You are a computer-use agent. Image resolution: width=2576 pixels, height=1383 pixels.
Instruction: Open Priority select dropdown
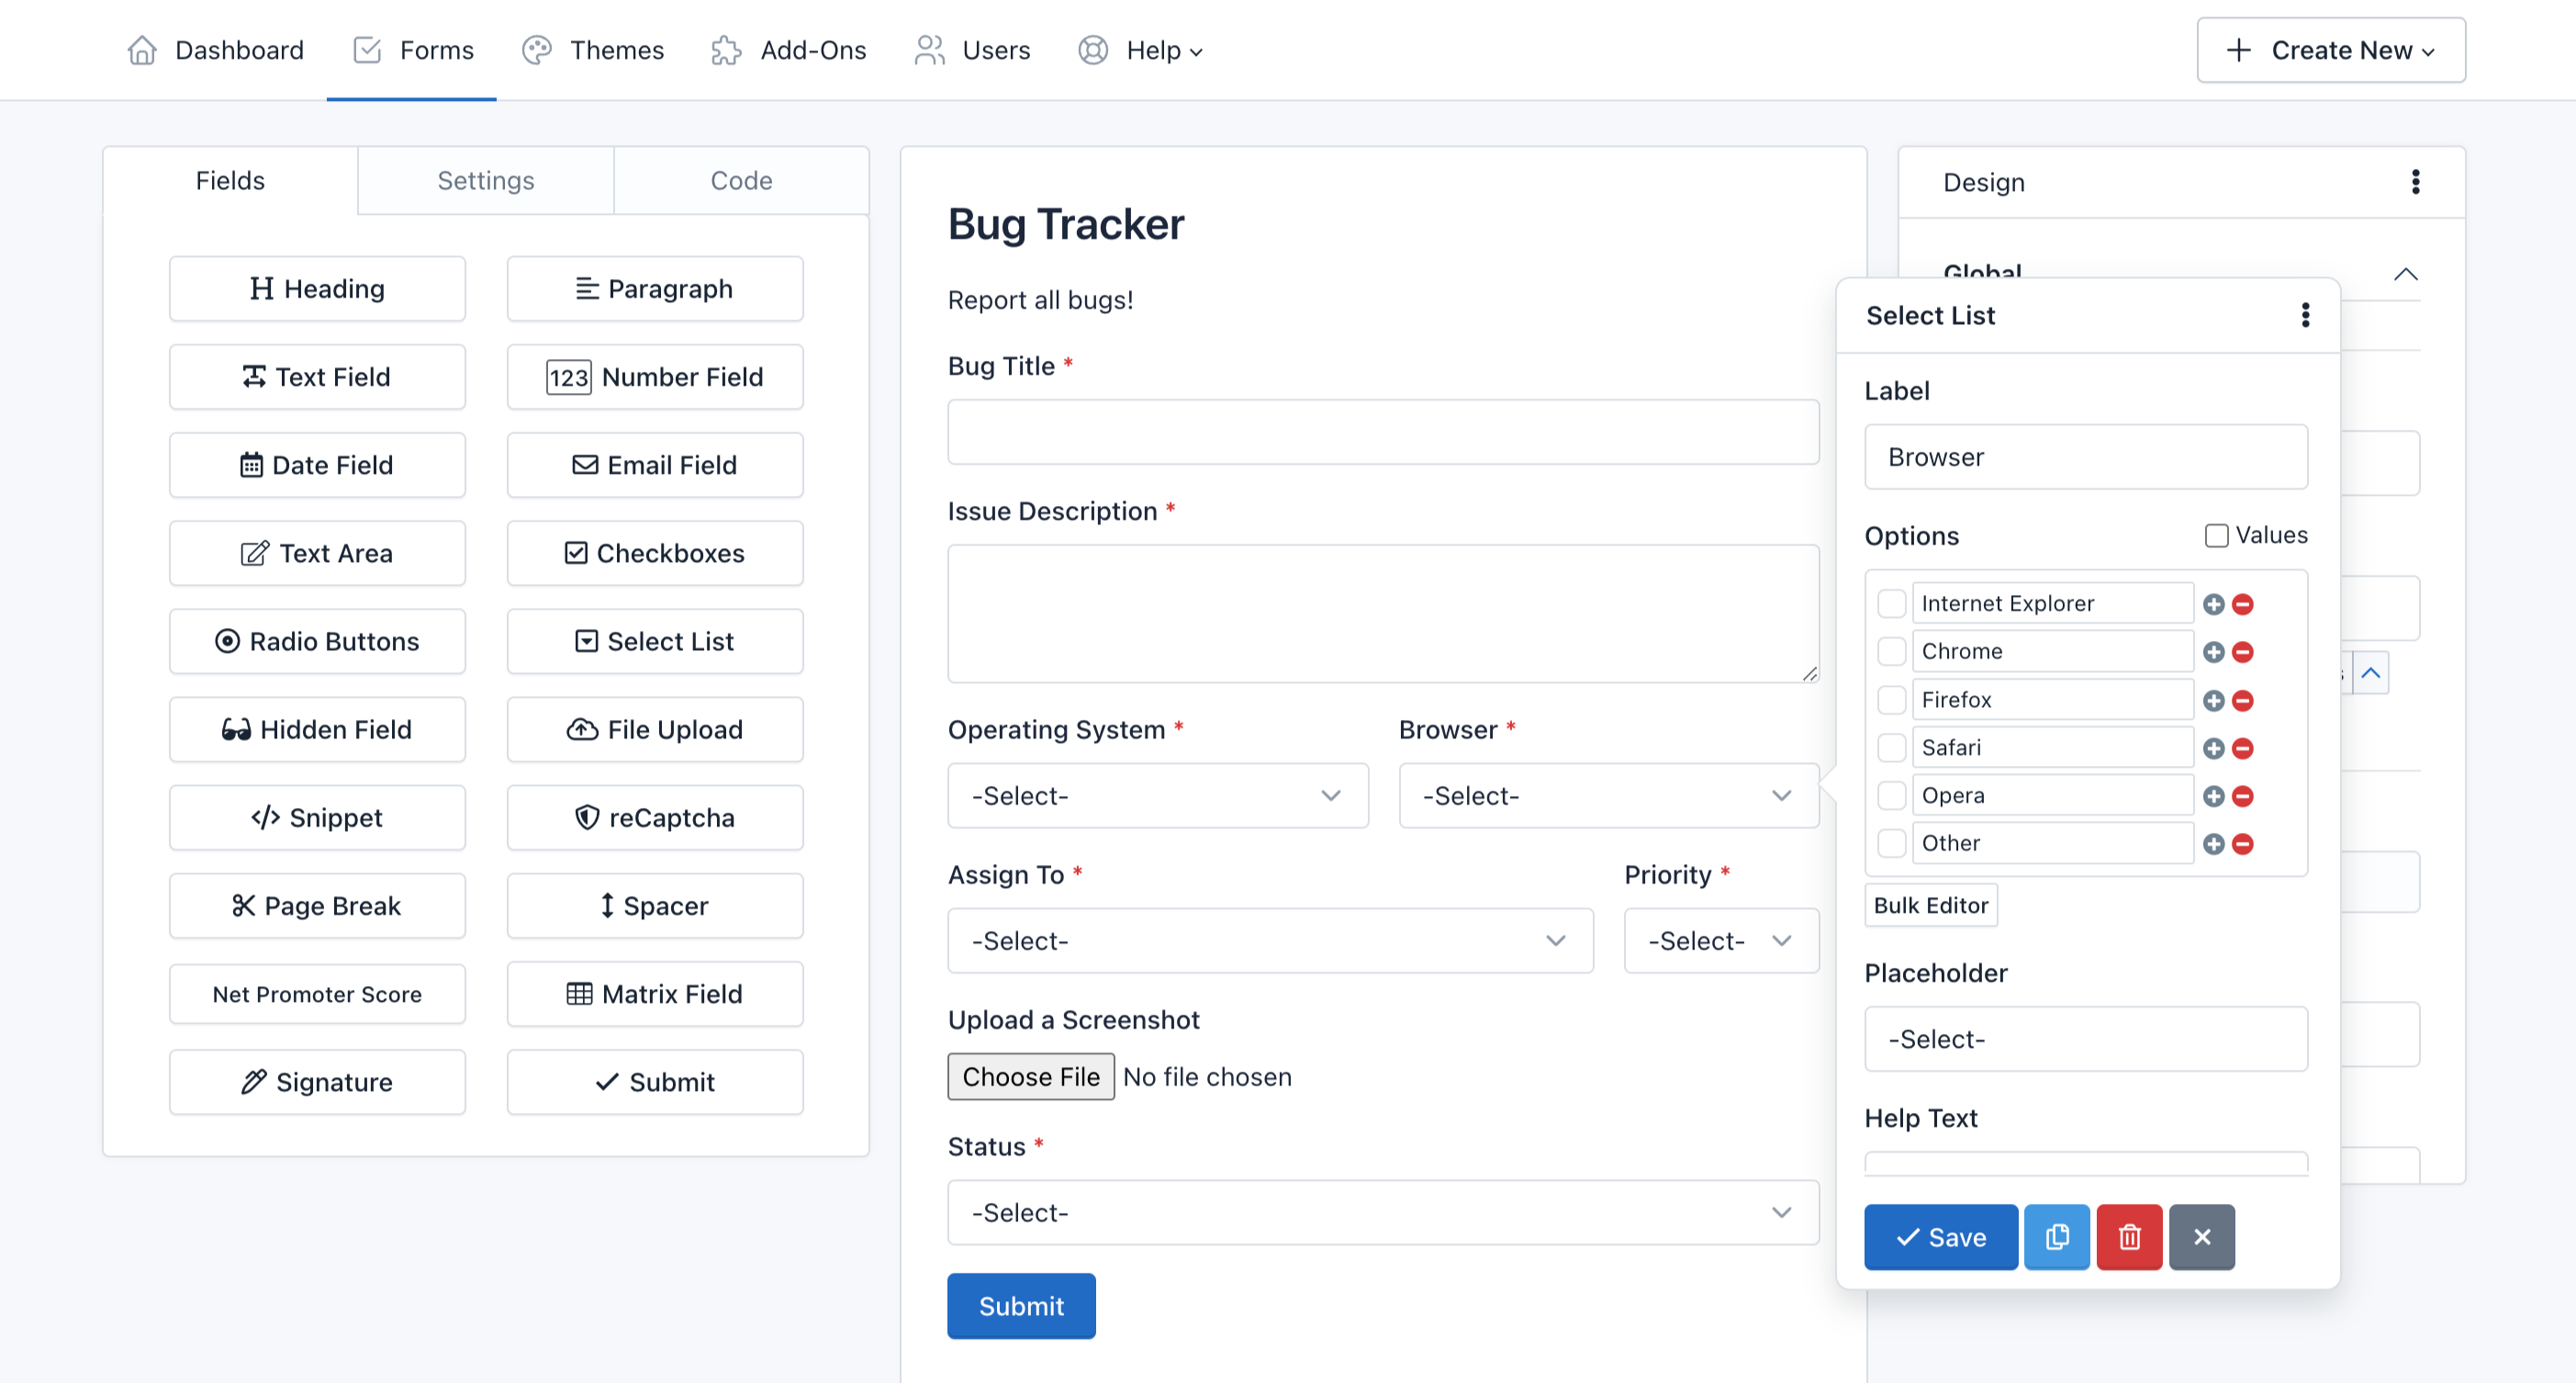(1721, 941)
